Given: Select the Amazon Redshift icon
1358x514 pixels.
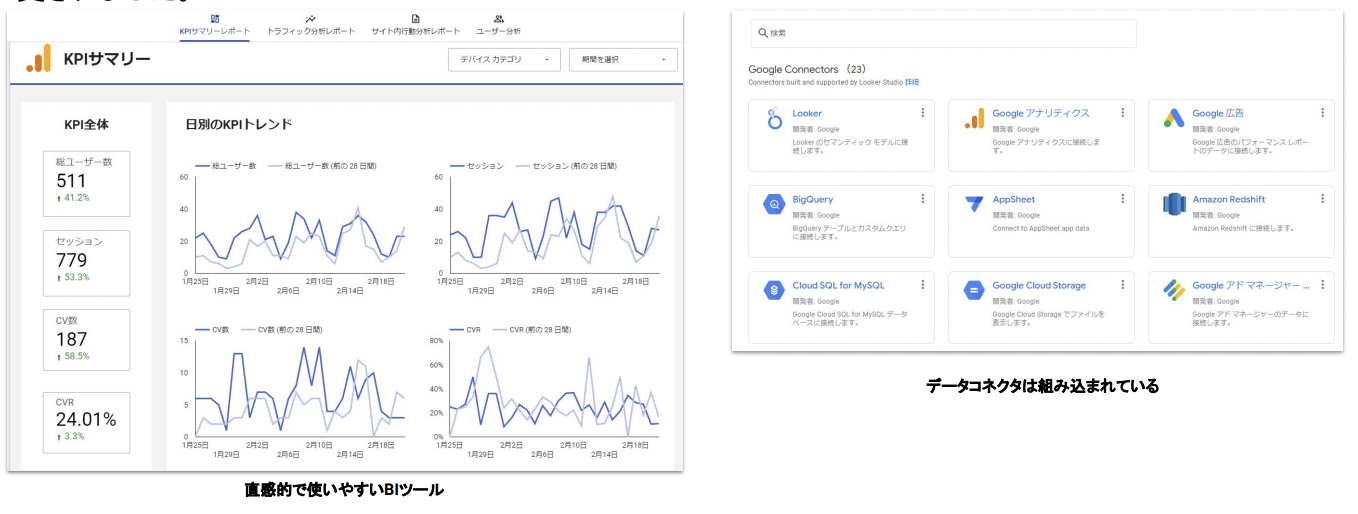Looking at the screenshot, I should pyautogui.click(x=1174, y=204).
